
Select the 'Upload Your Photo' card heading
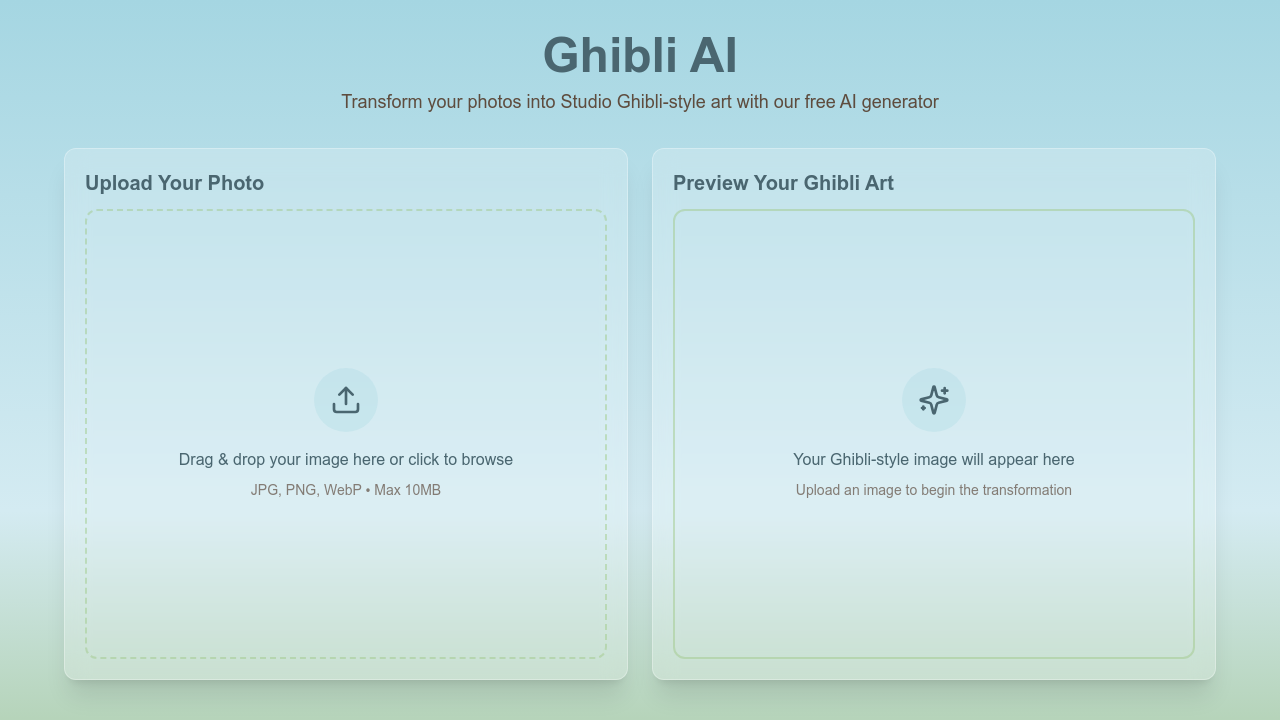pos(174,183)
